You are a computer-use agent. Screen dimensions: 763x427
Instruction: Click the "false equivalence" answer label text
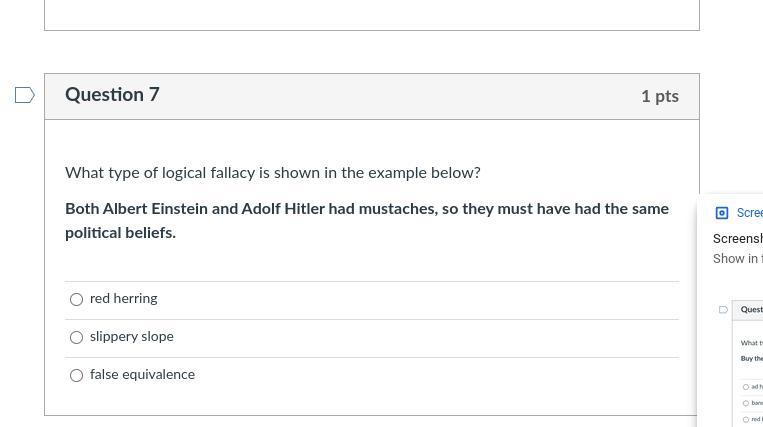142,375
